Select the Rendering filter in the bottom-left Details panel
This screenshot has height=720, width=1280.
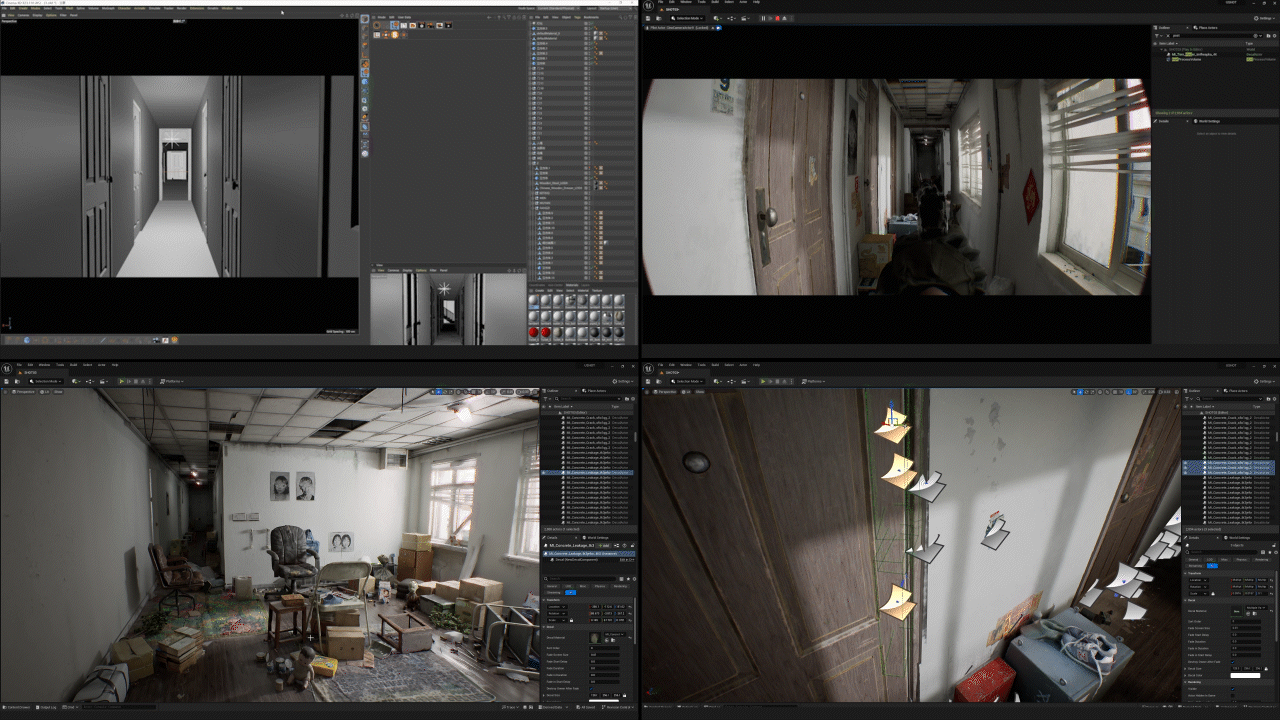point(620,586)
